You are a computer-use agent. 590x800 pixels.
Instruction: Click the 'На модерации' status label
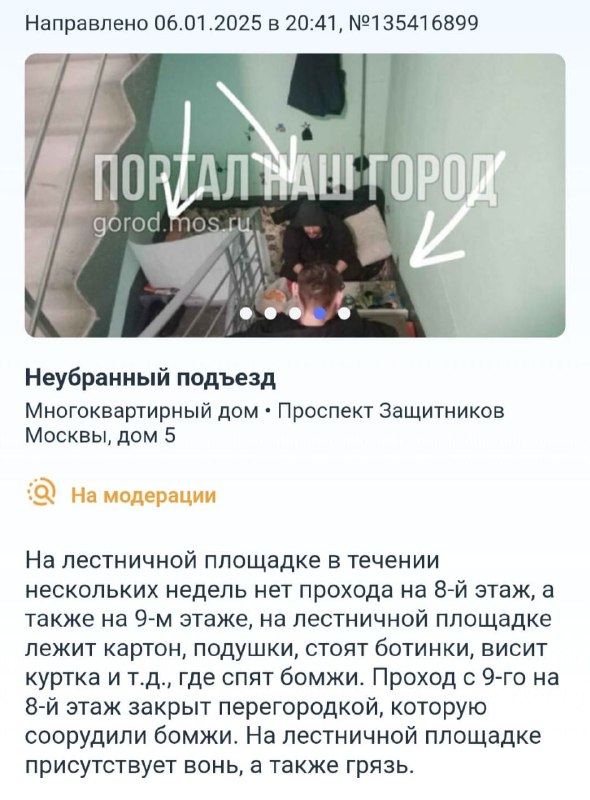[x=143, y=495]
